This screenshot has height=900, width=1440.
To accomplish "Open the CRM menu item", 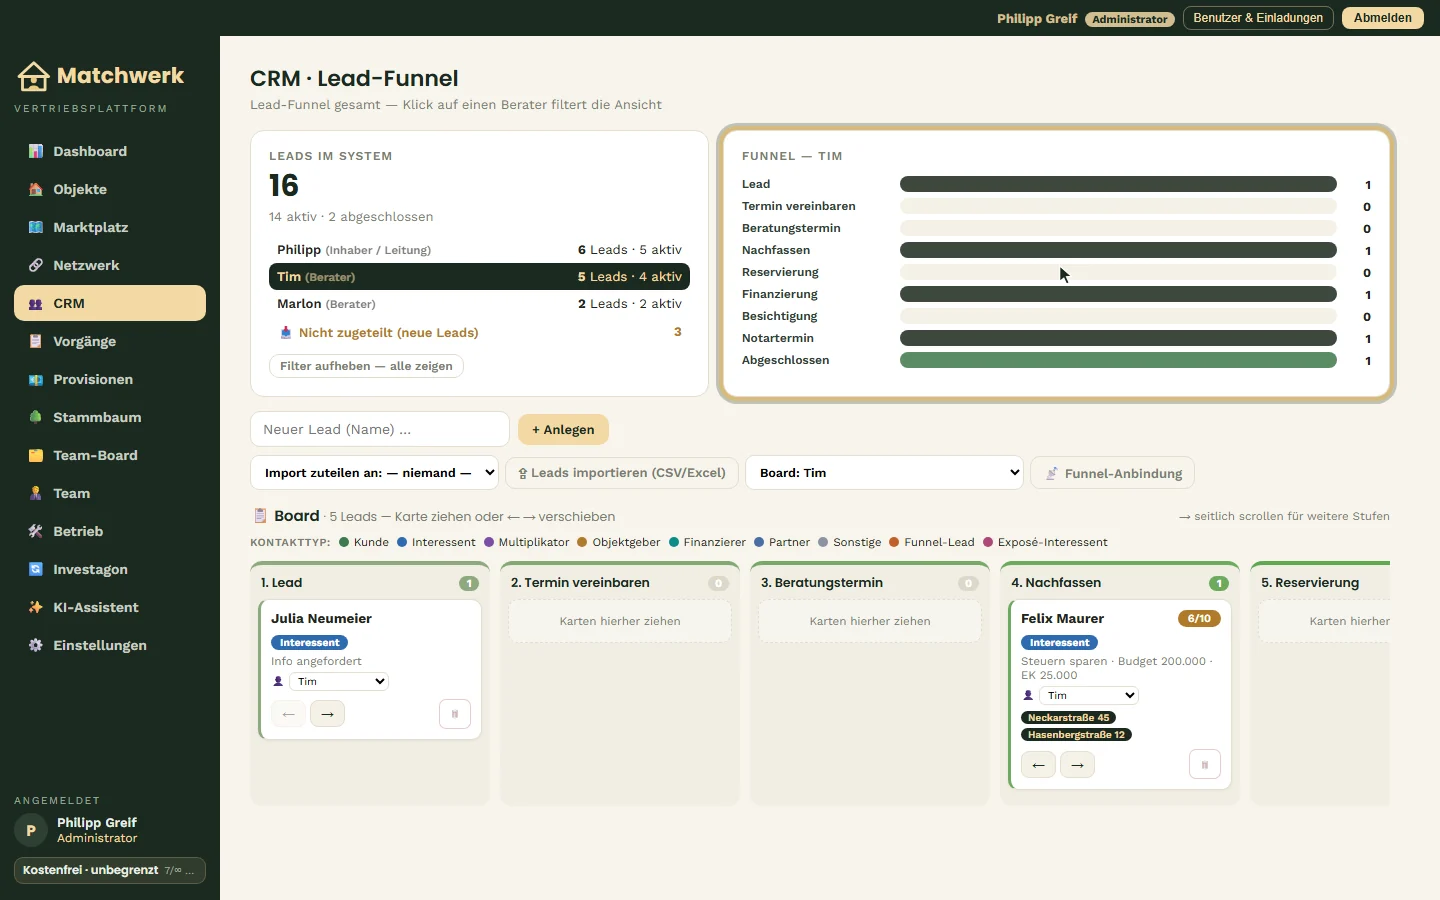I will point(110,303).
